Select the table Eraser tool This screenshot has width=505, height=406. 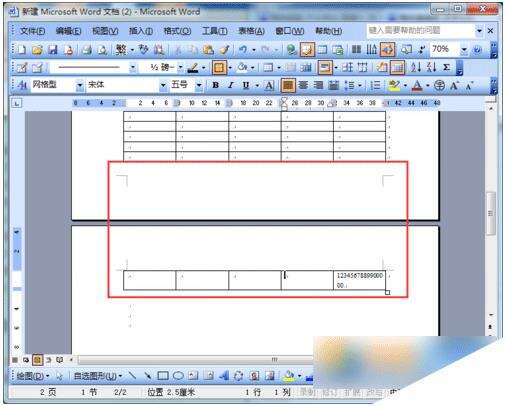(x=37, y=68)
